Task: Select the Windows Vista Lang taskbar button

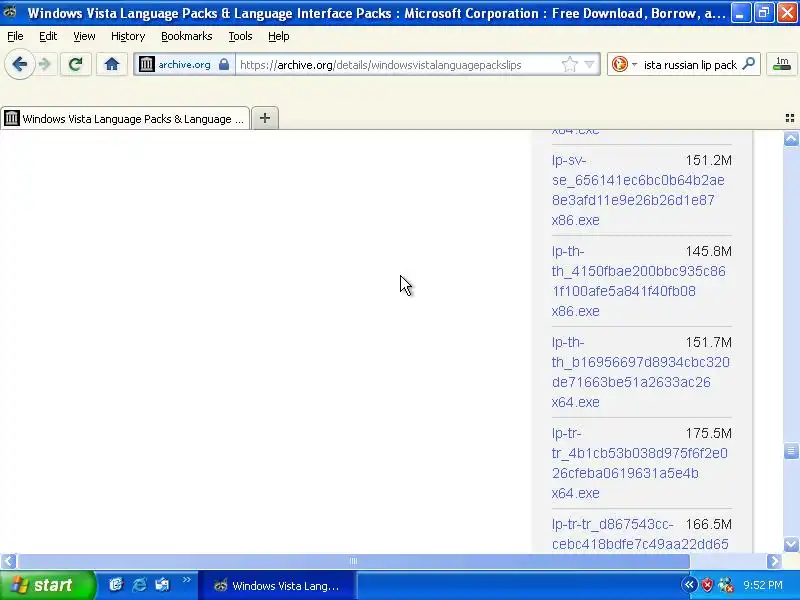Action: pos(276,586)
